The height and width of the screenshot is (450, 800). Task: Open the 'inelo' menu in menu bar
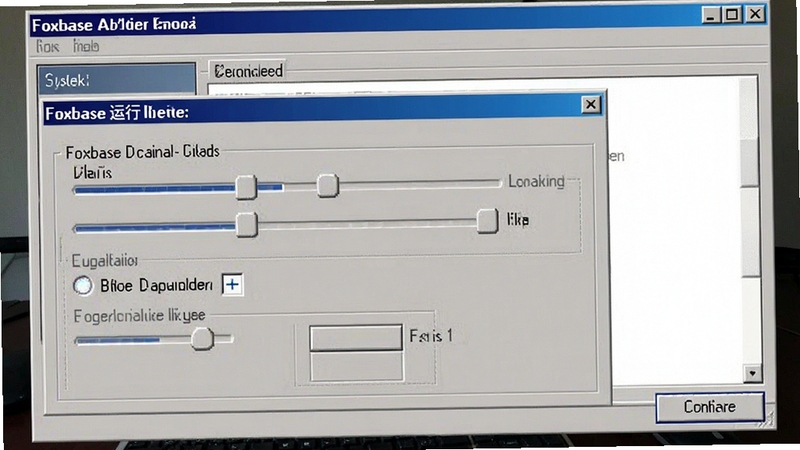tap(86, 46)
